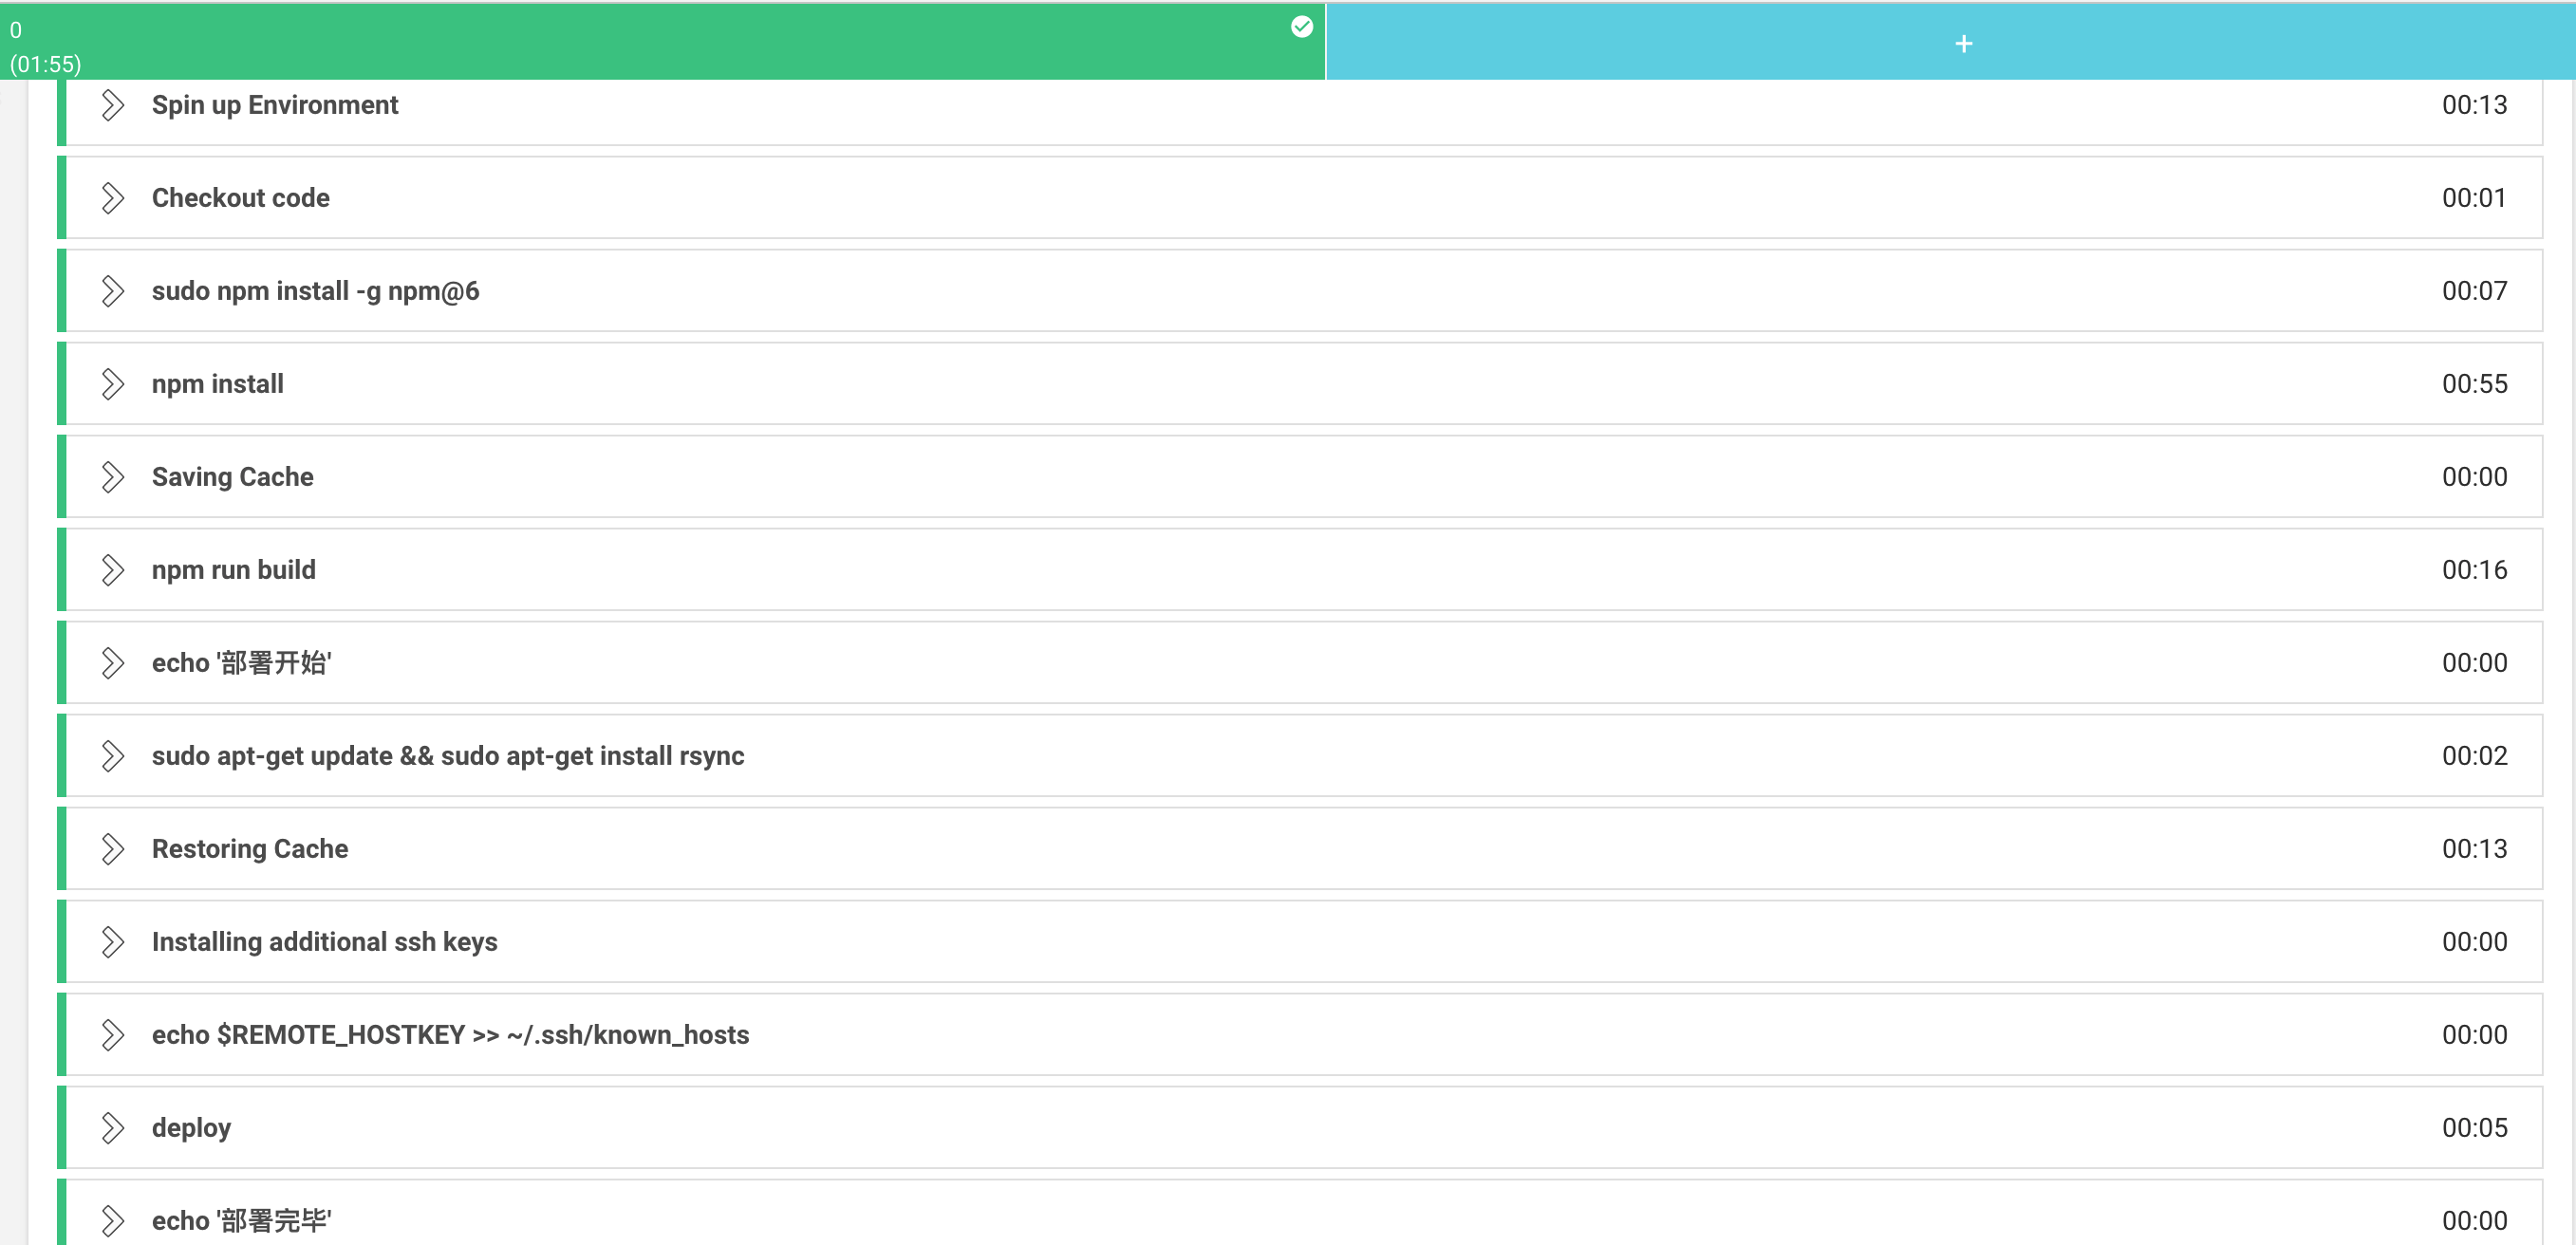Viewport: 2576px width, 1245px height.
Task: Open the echo $REMOTE_HOSTKEY known_hosts step
Action: (x=450, y=1035)
